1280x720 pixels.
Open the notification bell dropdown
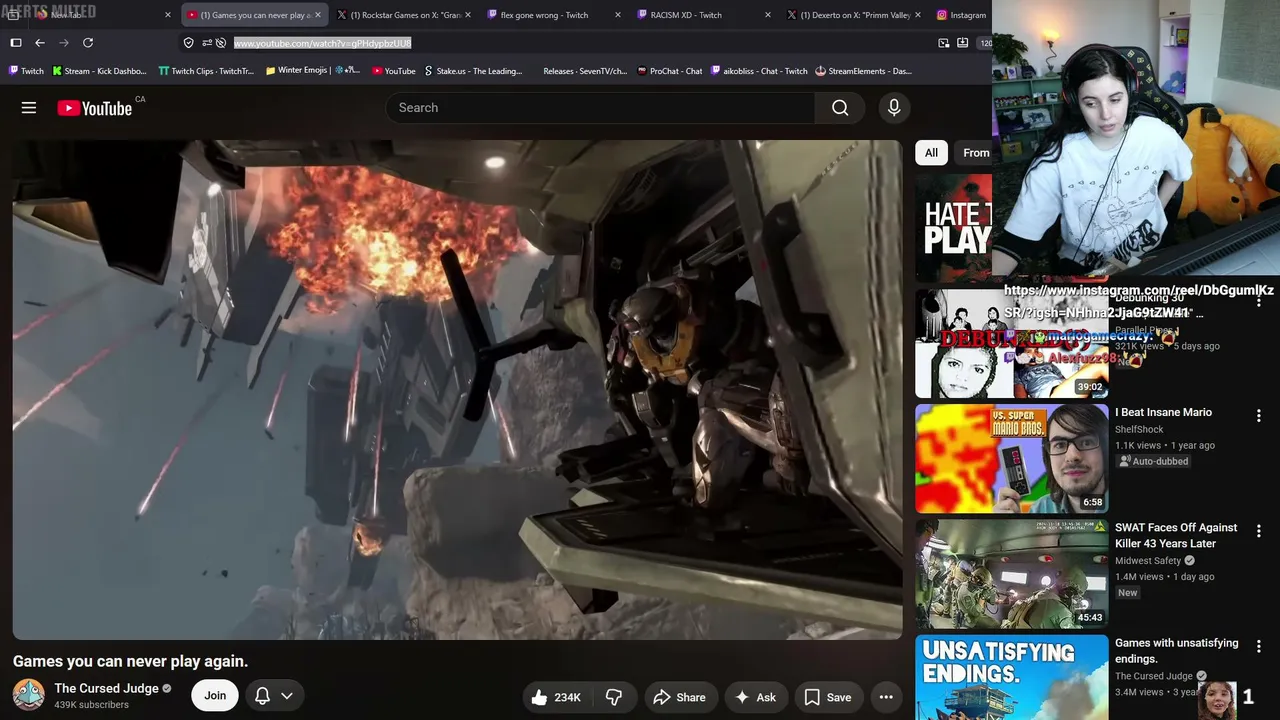point(273,695)
